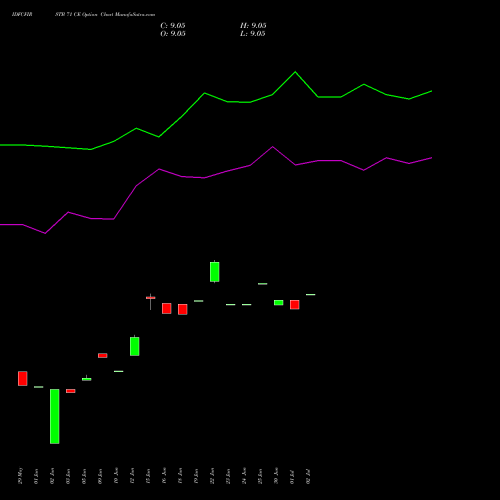Click the peak of the green line
Screen dimensions: 500x500
pos(295,72)
